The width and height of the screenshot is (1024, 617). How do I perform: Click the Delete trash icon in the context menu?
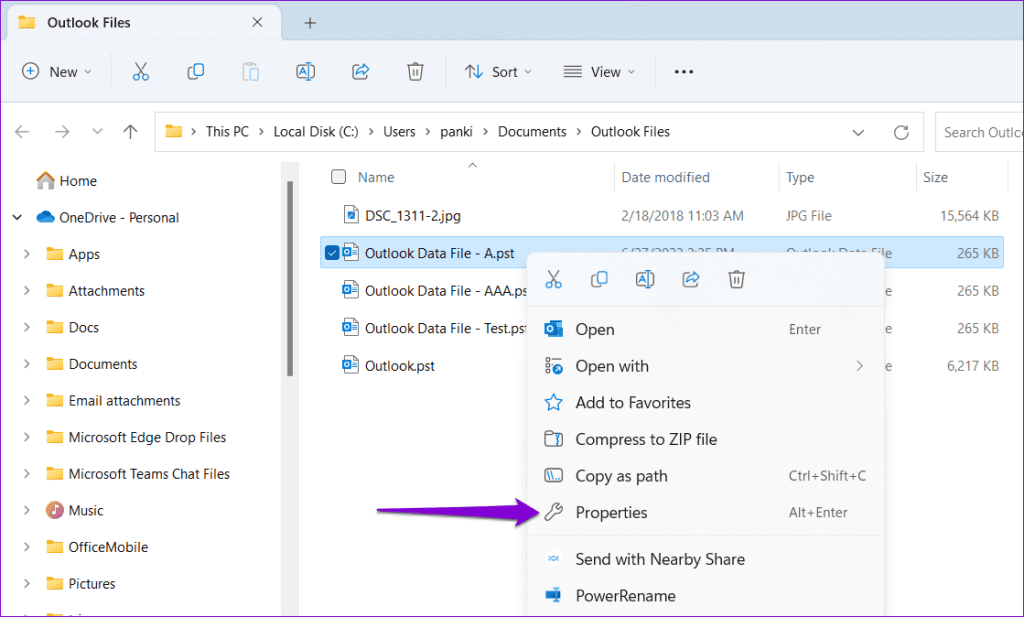click(736, 279)
